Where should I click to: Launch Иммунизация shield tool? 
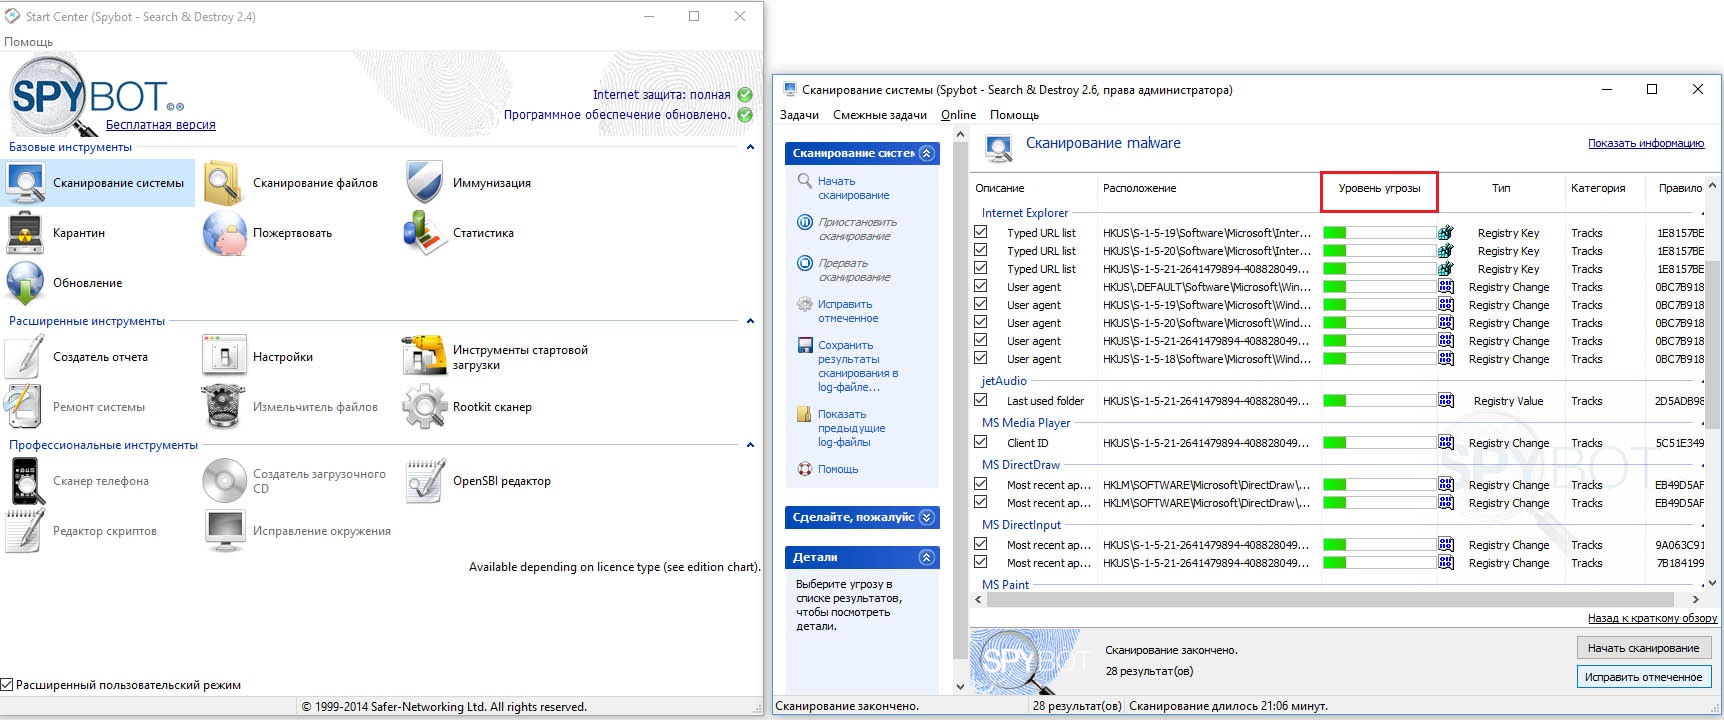click(x=468, y=183)
